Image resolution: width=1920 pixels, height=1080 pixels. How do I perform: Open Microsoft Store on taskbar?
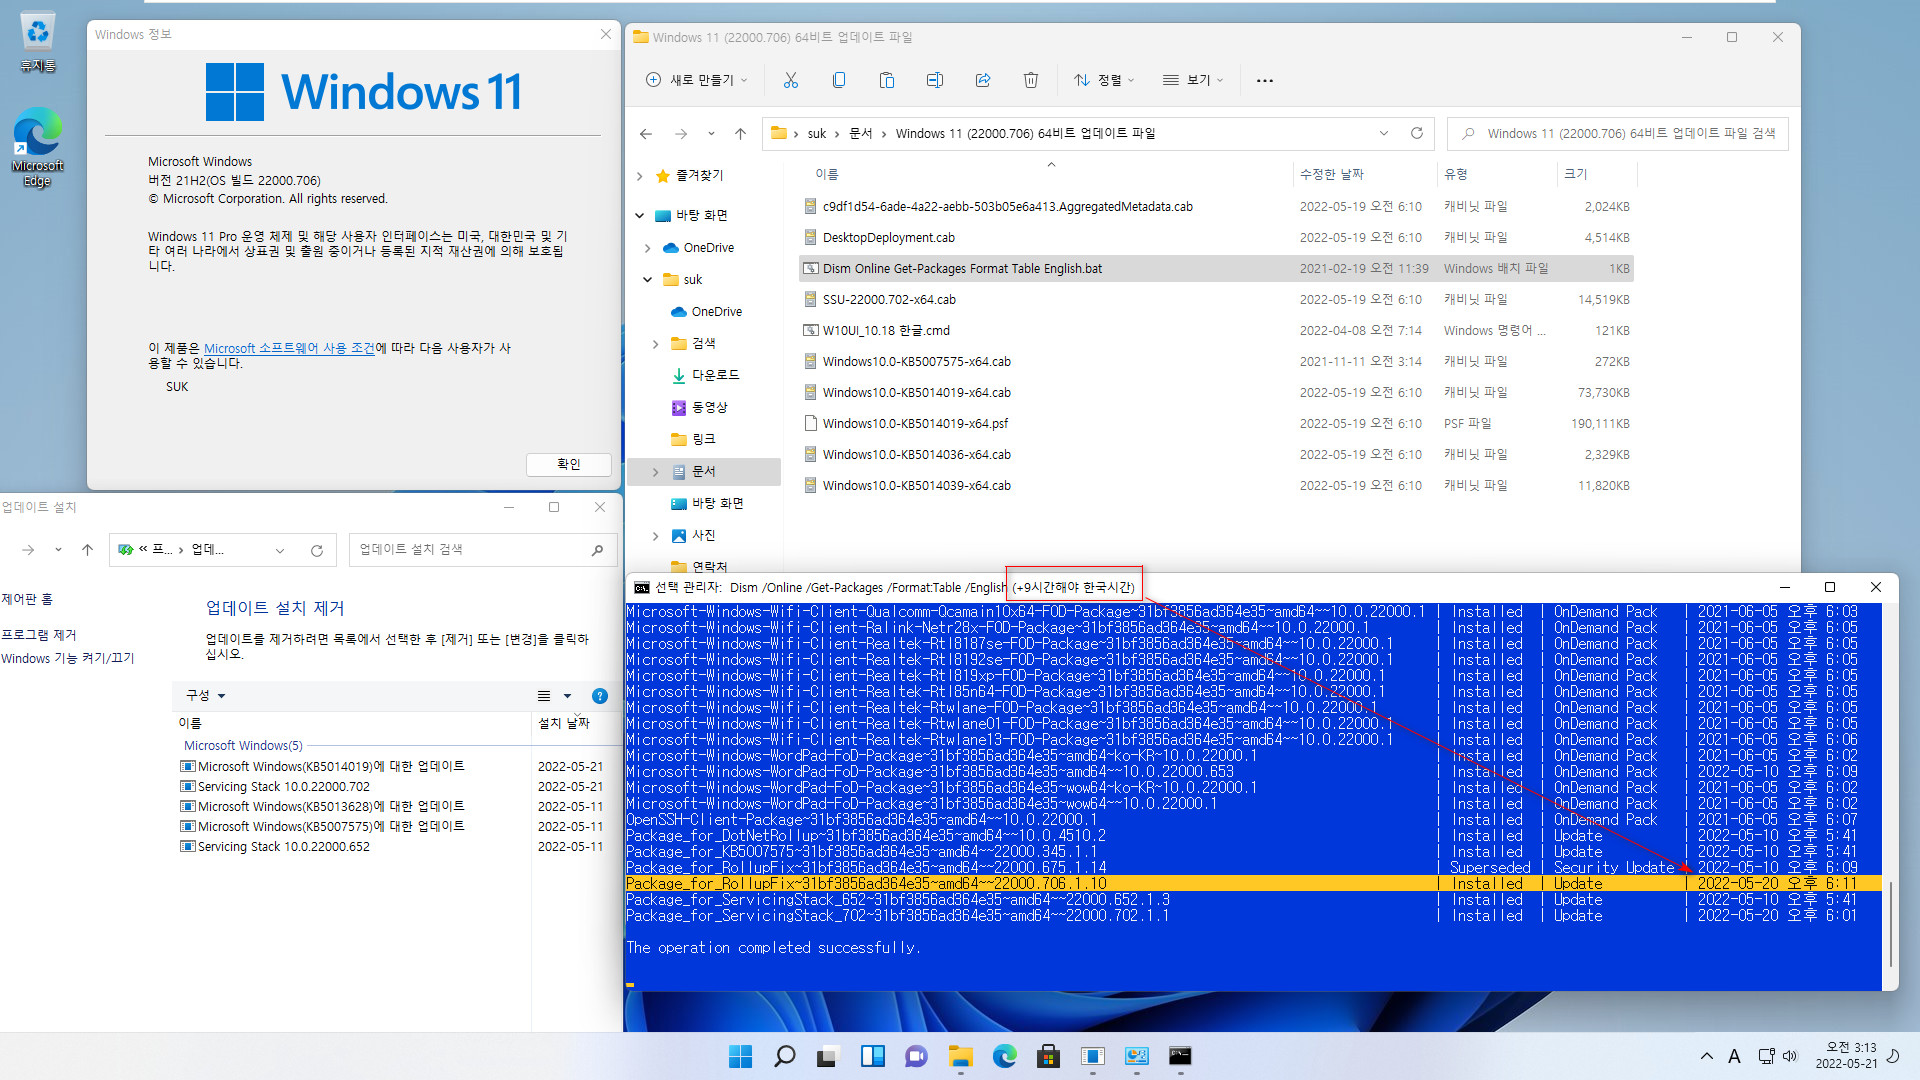coord(1048,1056)
